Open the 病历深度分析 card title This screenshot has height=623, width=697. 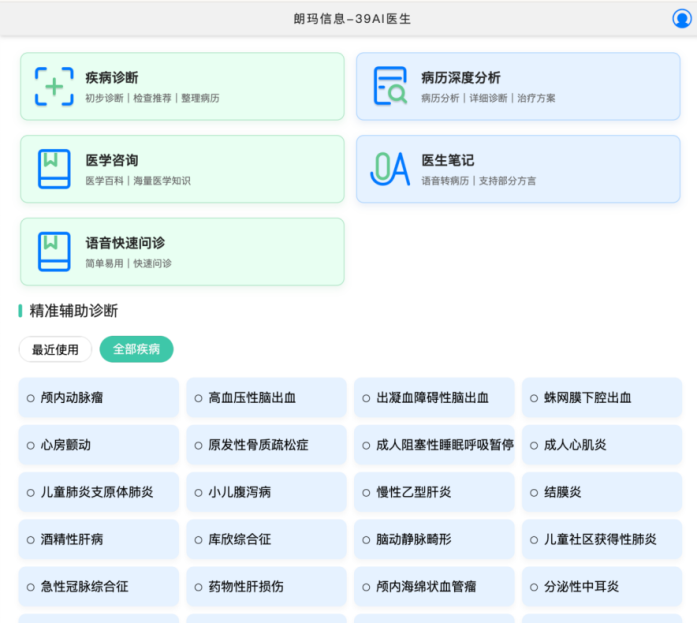(x=461, y=78)
